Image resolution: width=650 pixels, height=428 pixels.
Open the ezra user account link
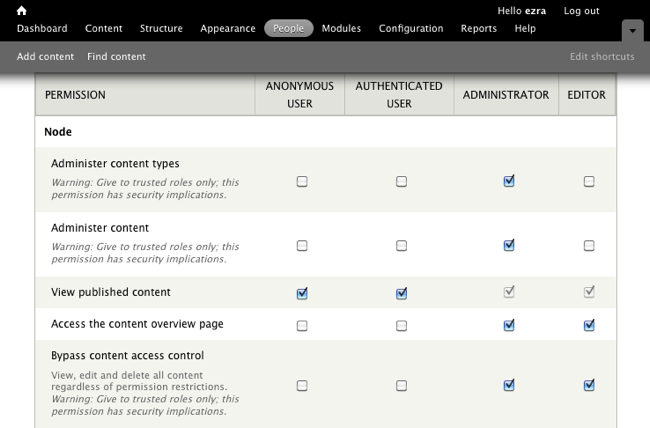[535, 10]
